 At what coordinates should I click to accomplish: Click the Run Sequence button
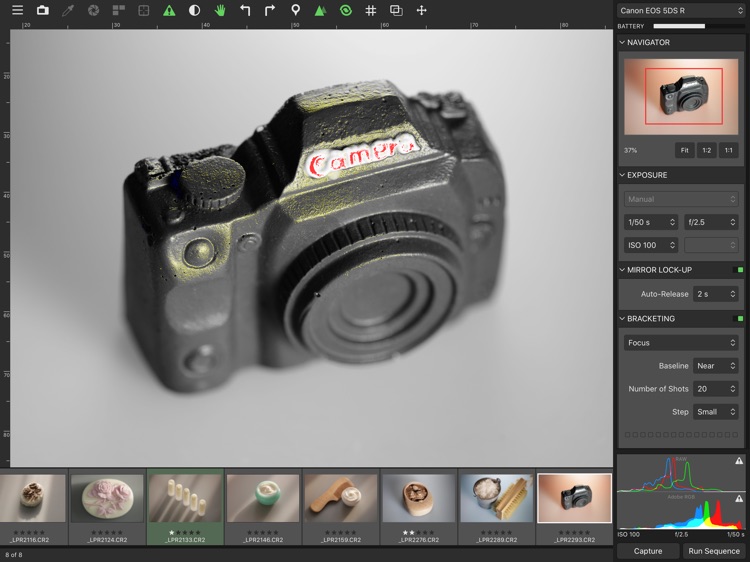pos(714,551)
